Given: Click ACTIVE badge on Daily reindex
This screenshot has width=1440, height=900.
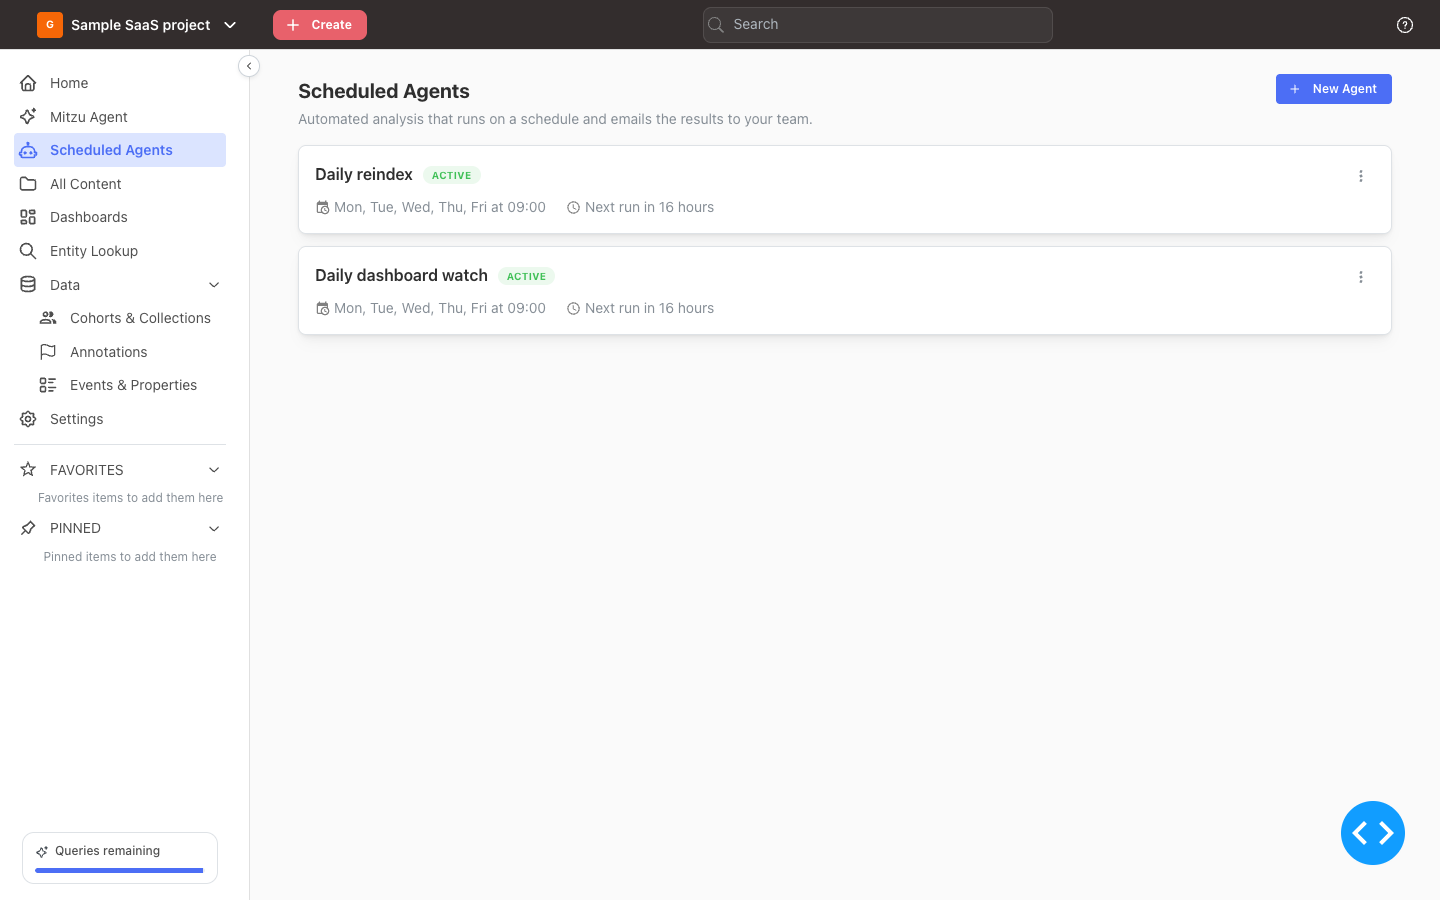Looking at the screenshot, I should tap(452, 175).
